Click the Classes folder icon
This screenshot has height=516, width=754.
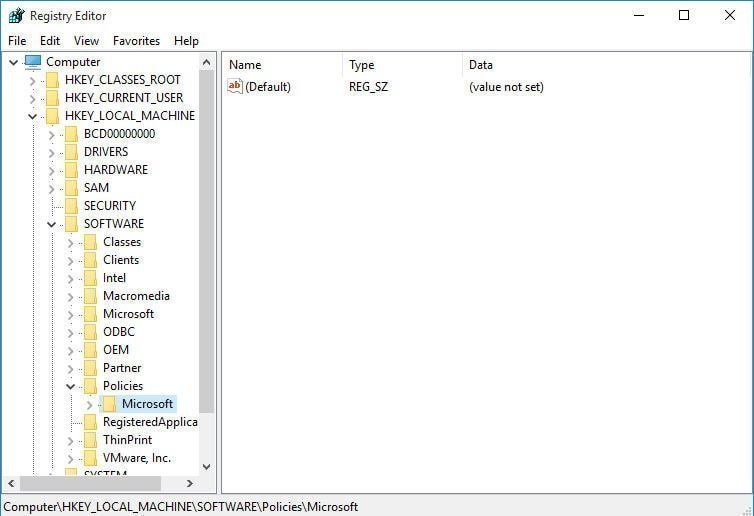[90, 242]
